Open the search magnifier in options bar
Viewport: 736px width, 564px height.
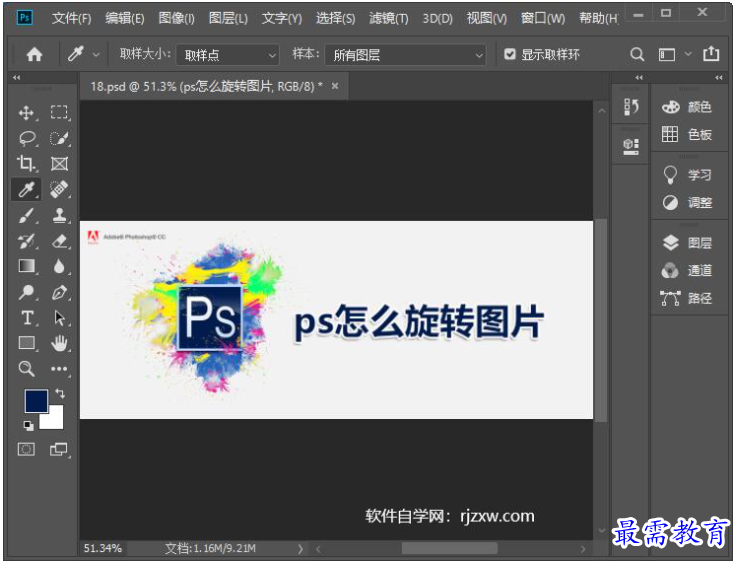tap(636, 54)
